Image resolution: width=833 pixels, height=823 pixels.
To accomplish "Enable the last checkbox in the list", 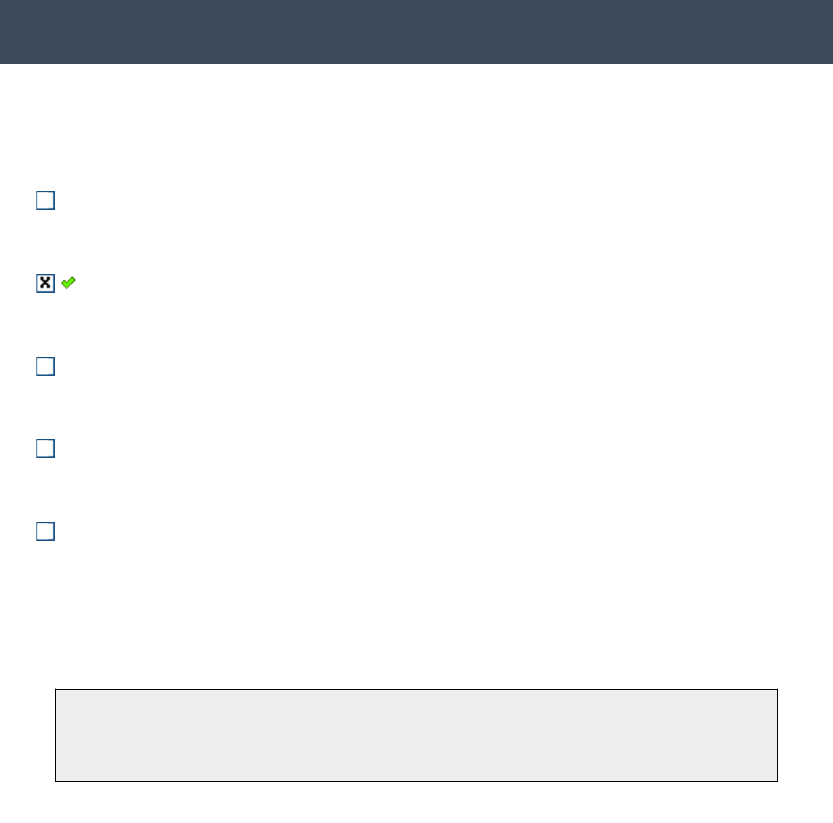I will (x=45, y=531).
